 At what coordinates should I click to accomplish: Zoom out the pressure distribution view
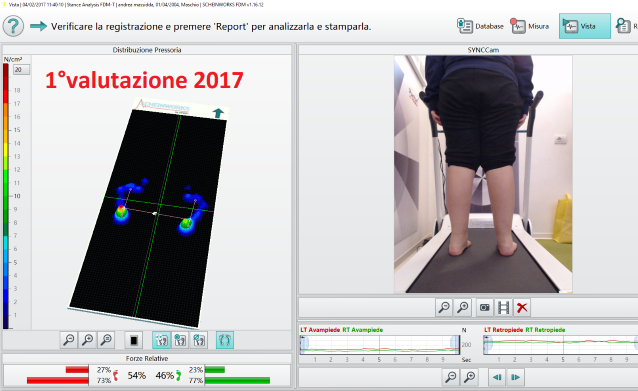(x=69, y=340)
